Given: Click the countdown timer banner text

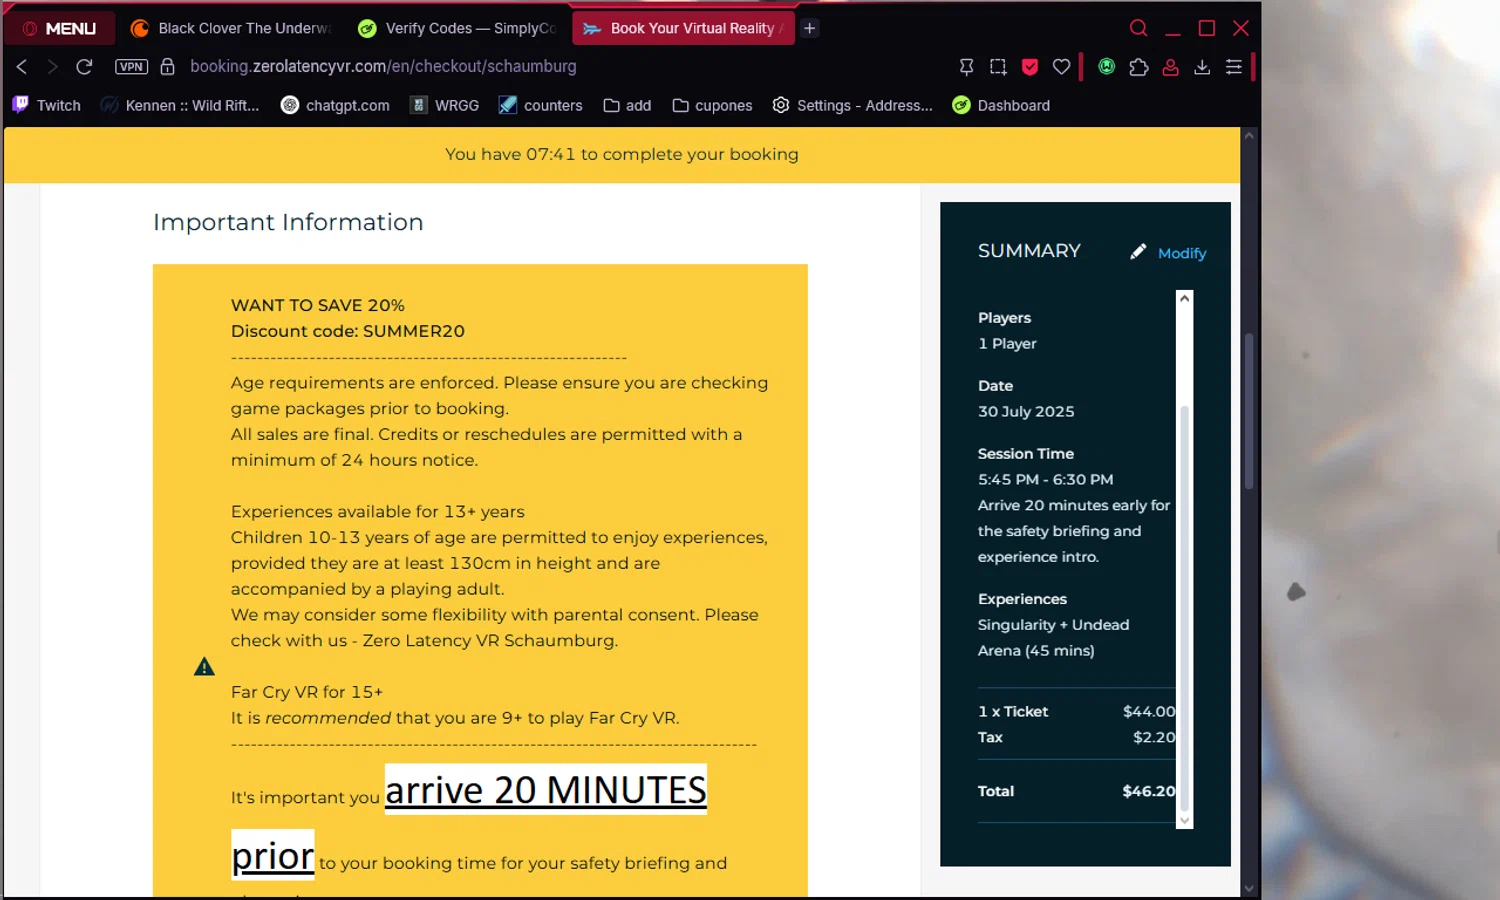Looking at the screenshot, I should point(622,154).
